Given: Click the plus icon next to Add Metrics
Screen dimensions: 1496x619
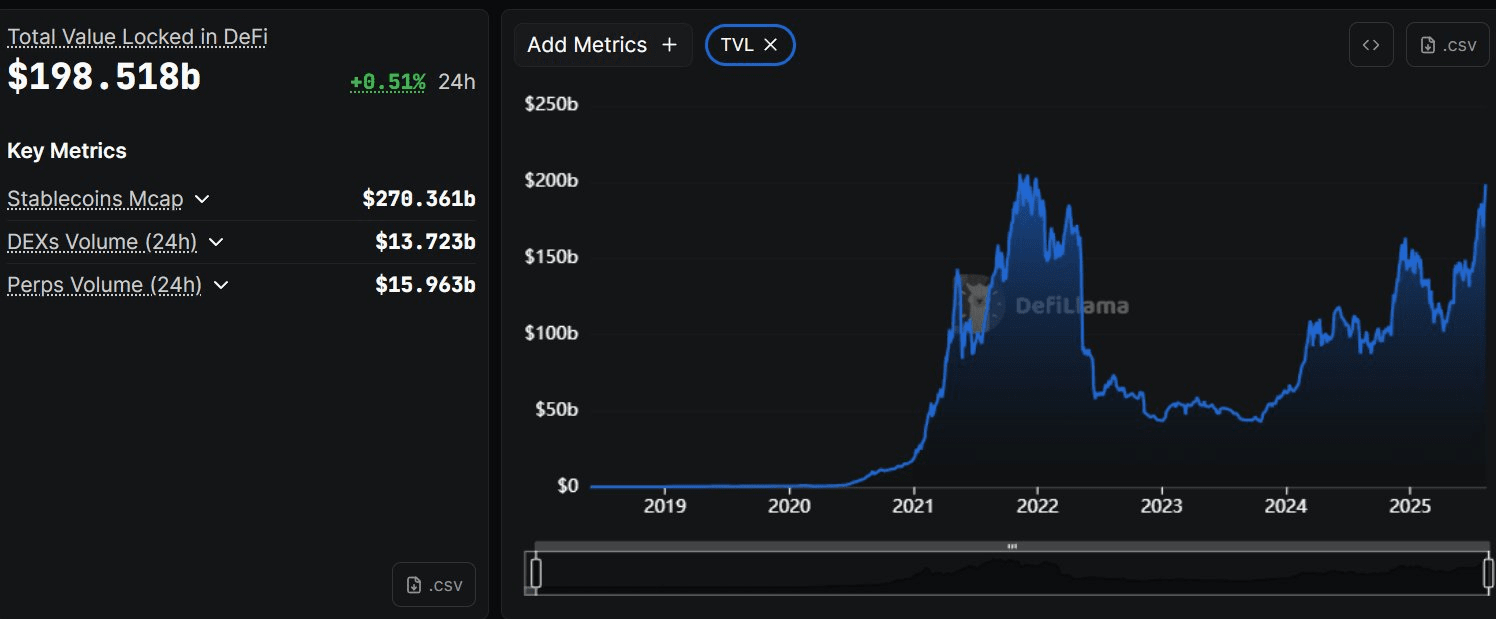Looking at the screenshot, I should [x=670, y=45].
